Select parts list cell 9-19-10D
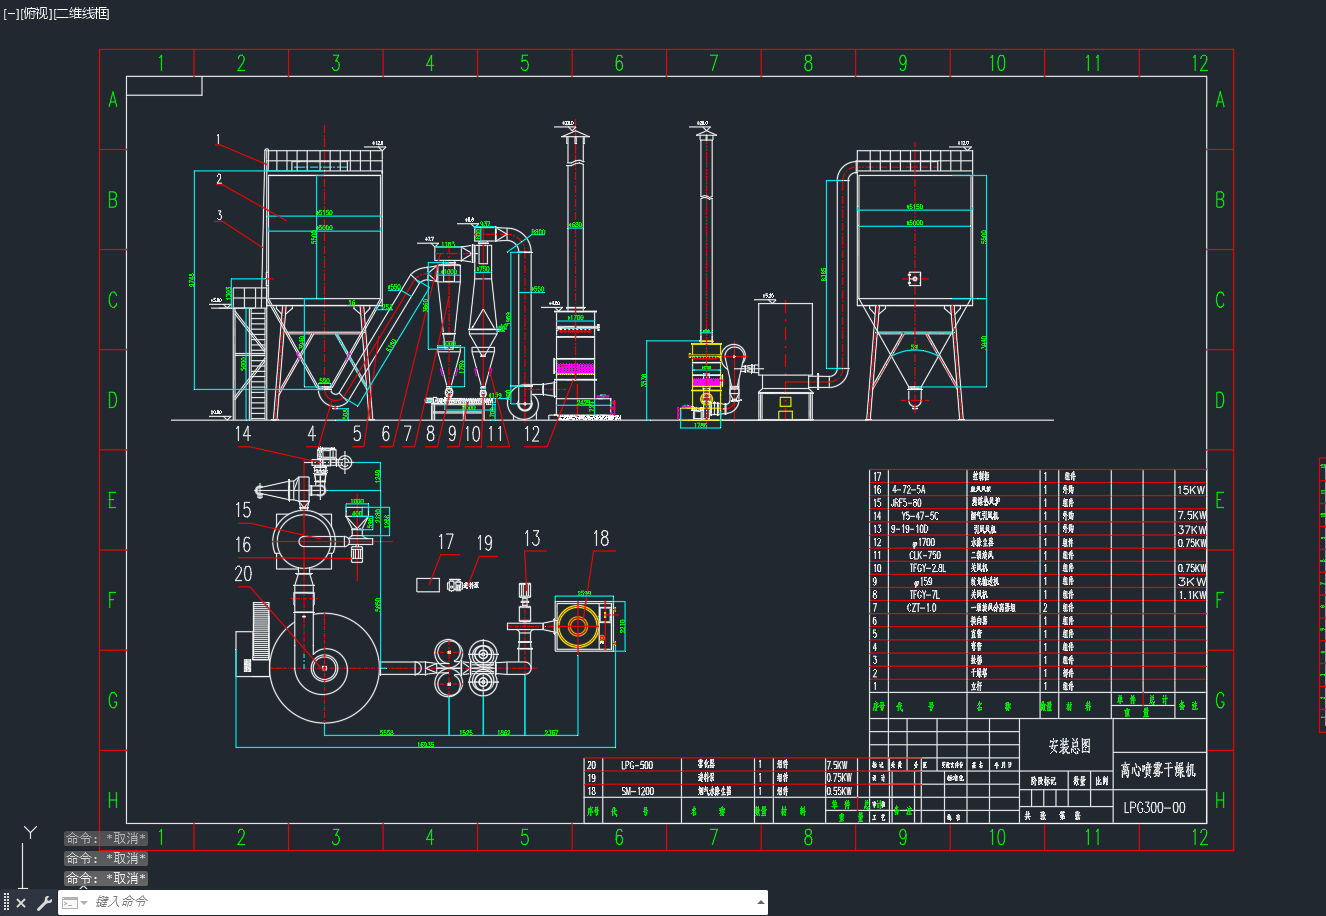This screenshot has height=916, width=1326. (x=909, y=529)
